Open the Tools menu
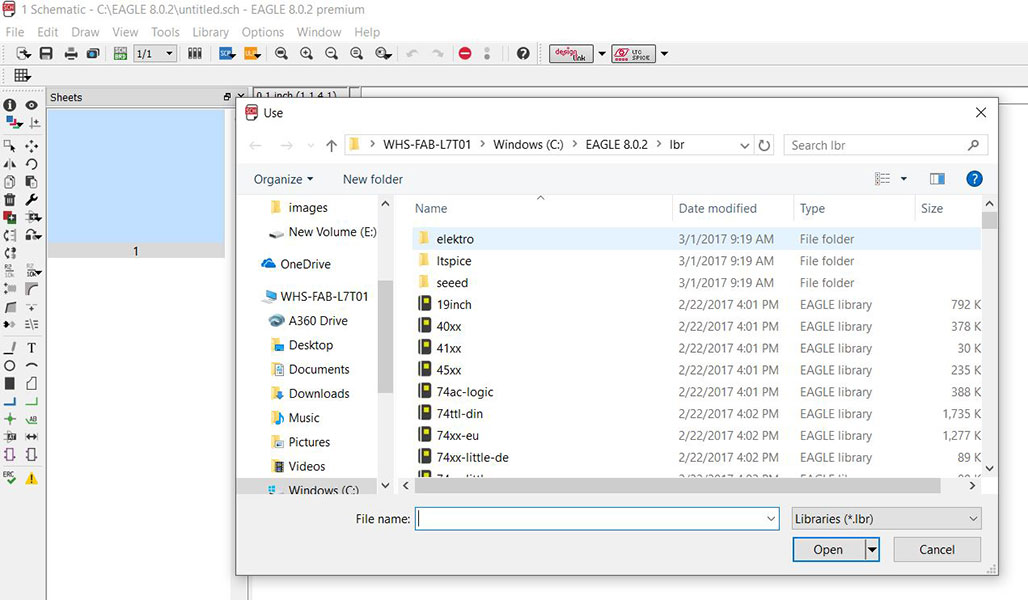This screenshot has width=1028, height=600. [165, 32]
